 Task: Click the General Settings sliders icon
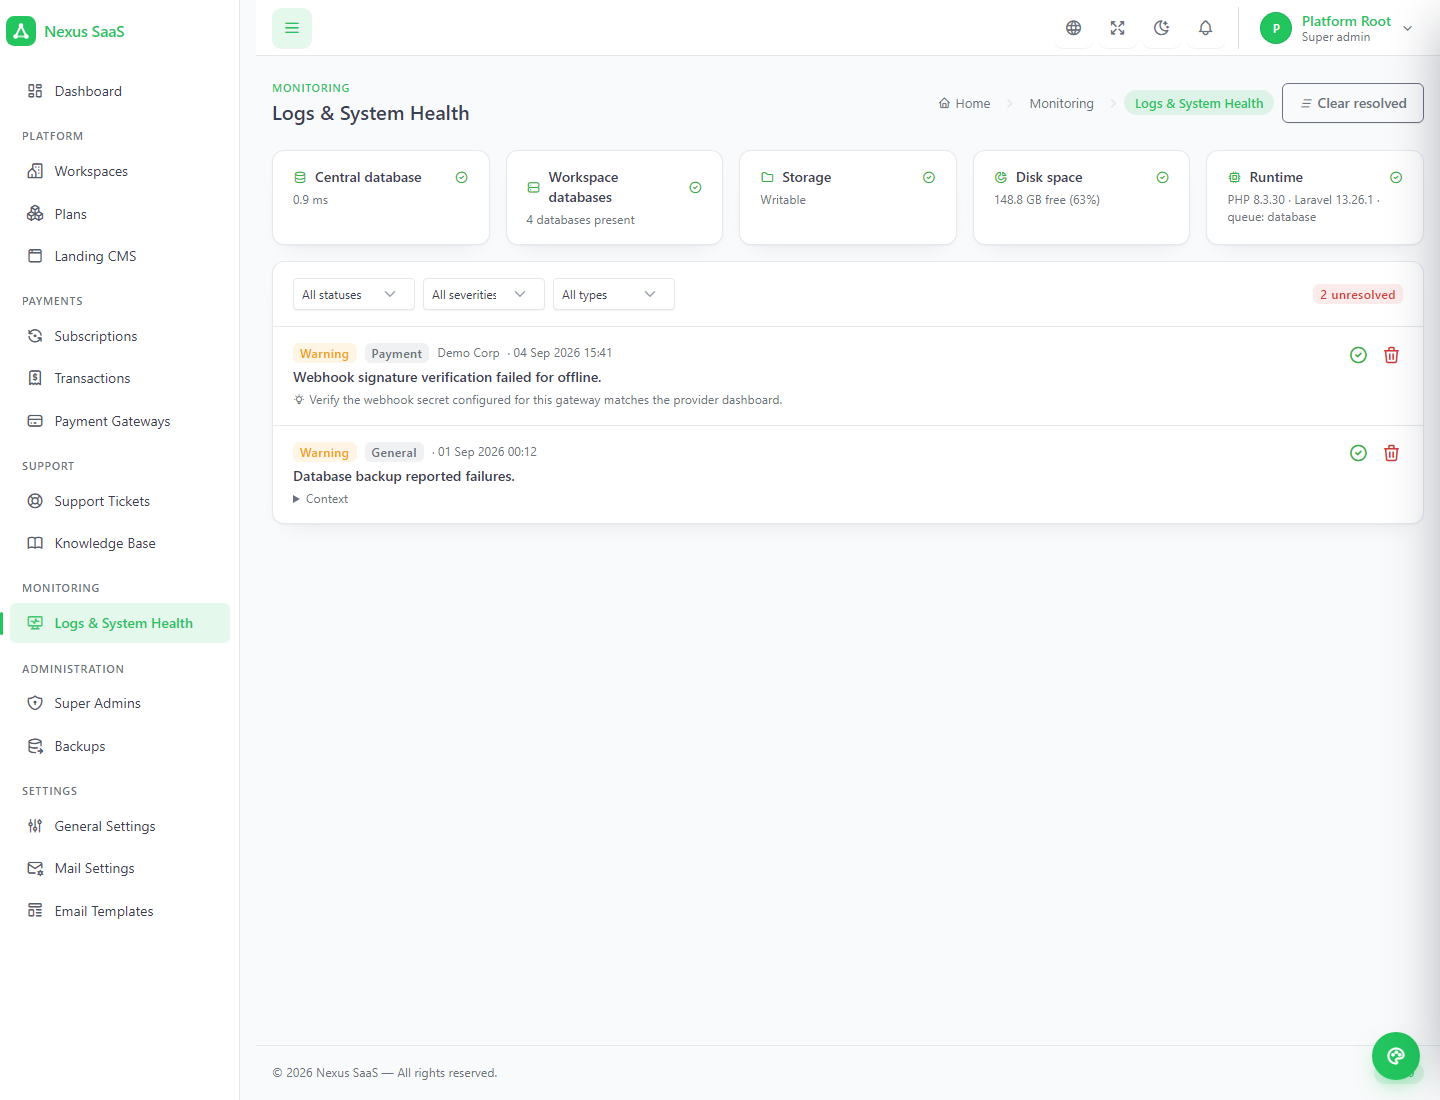coord(35,826)
